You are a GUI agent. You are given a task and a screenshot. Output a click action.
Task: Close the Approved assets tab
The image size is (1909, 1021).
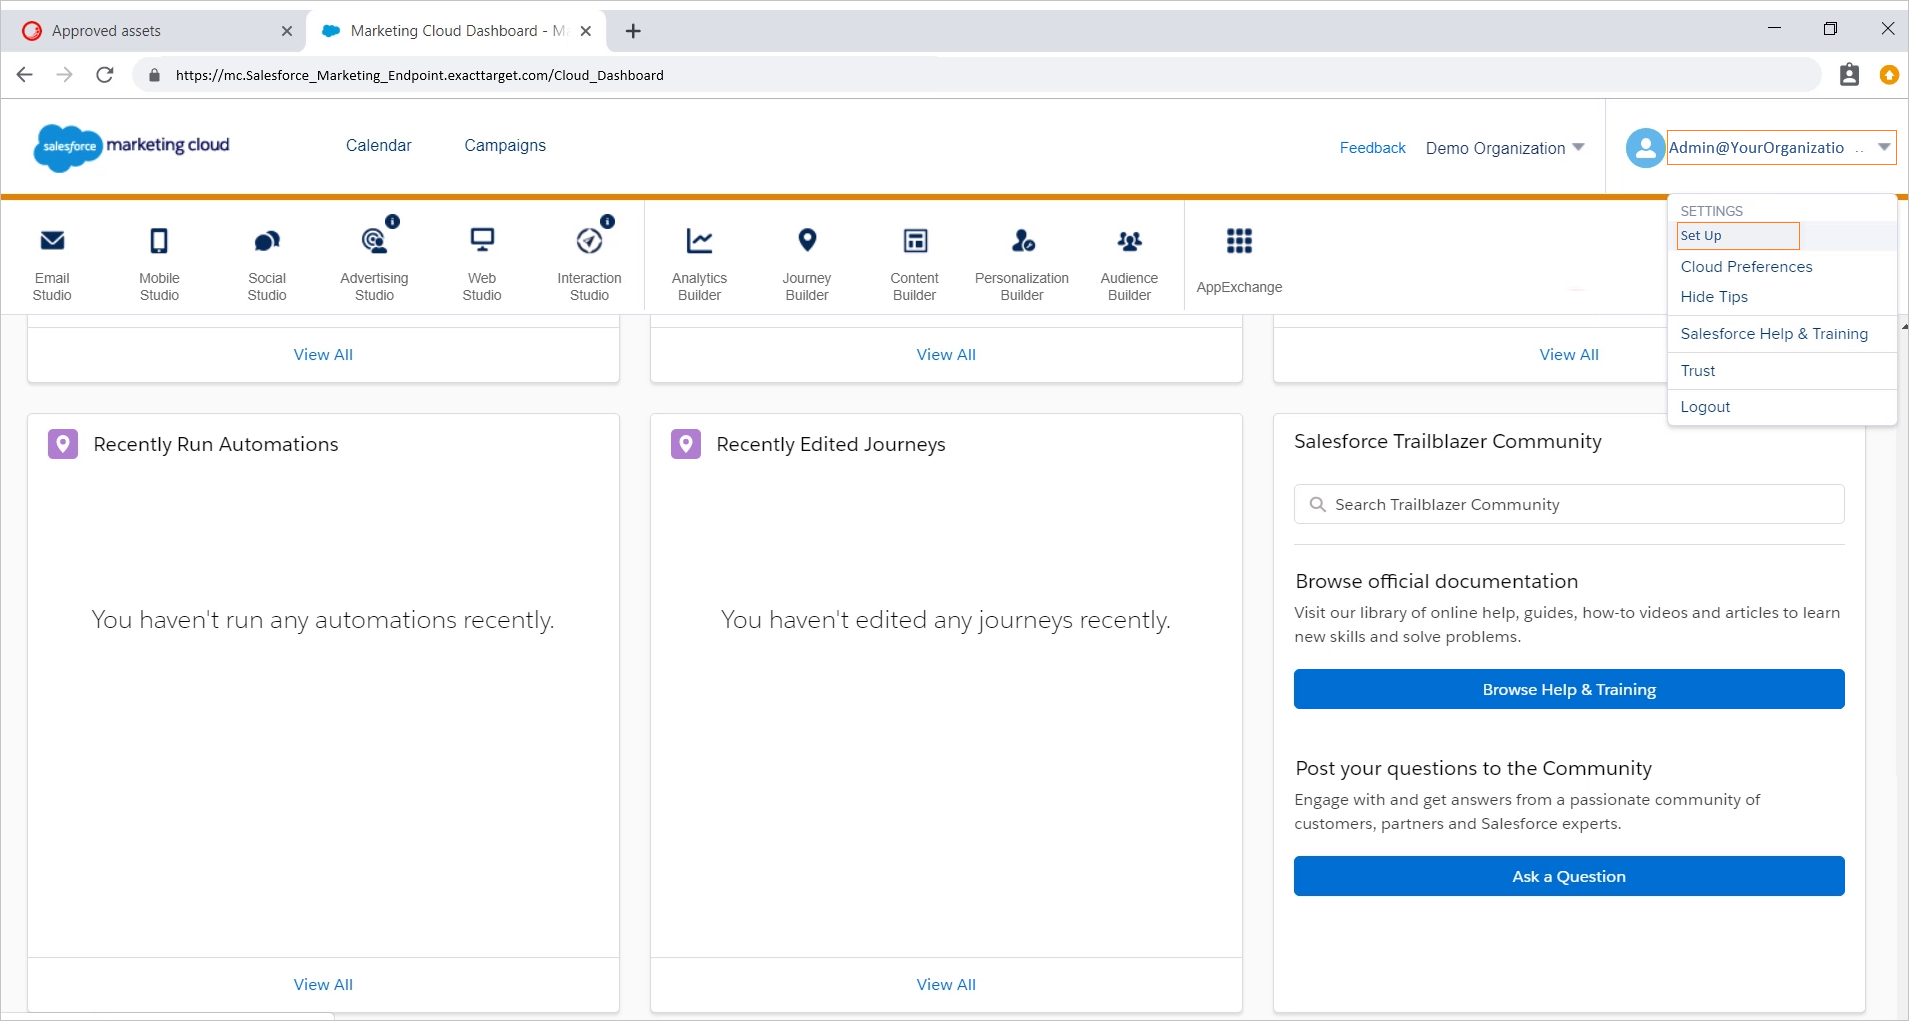click(287, 31)
